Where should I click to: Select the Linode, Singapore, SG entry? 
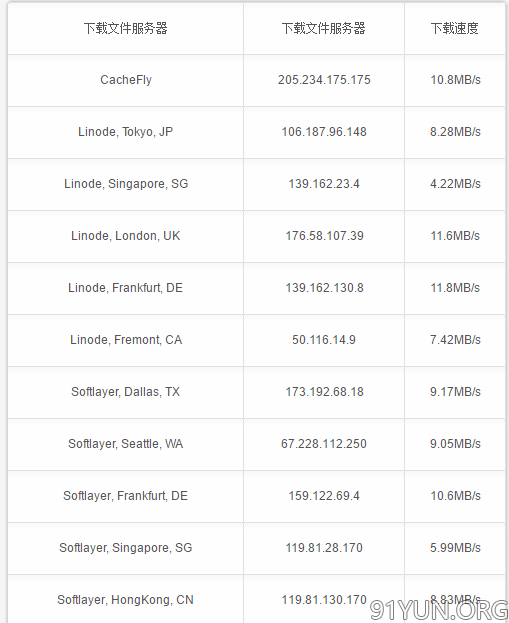point(126,184)
